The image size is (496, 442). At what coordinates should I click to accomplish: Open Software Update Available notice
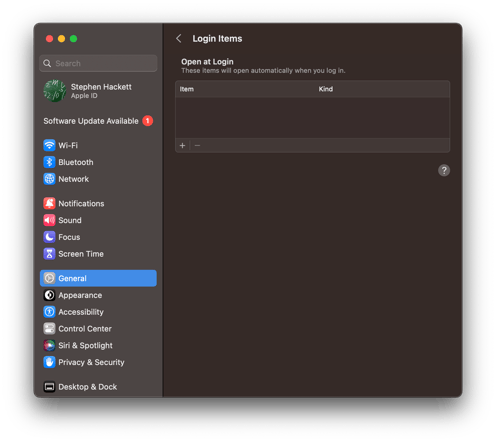91,121
